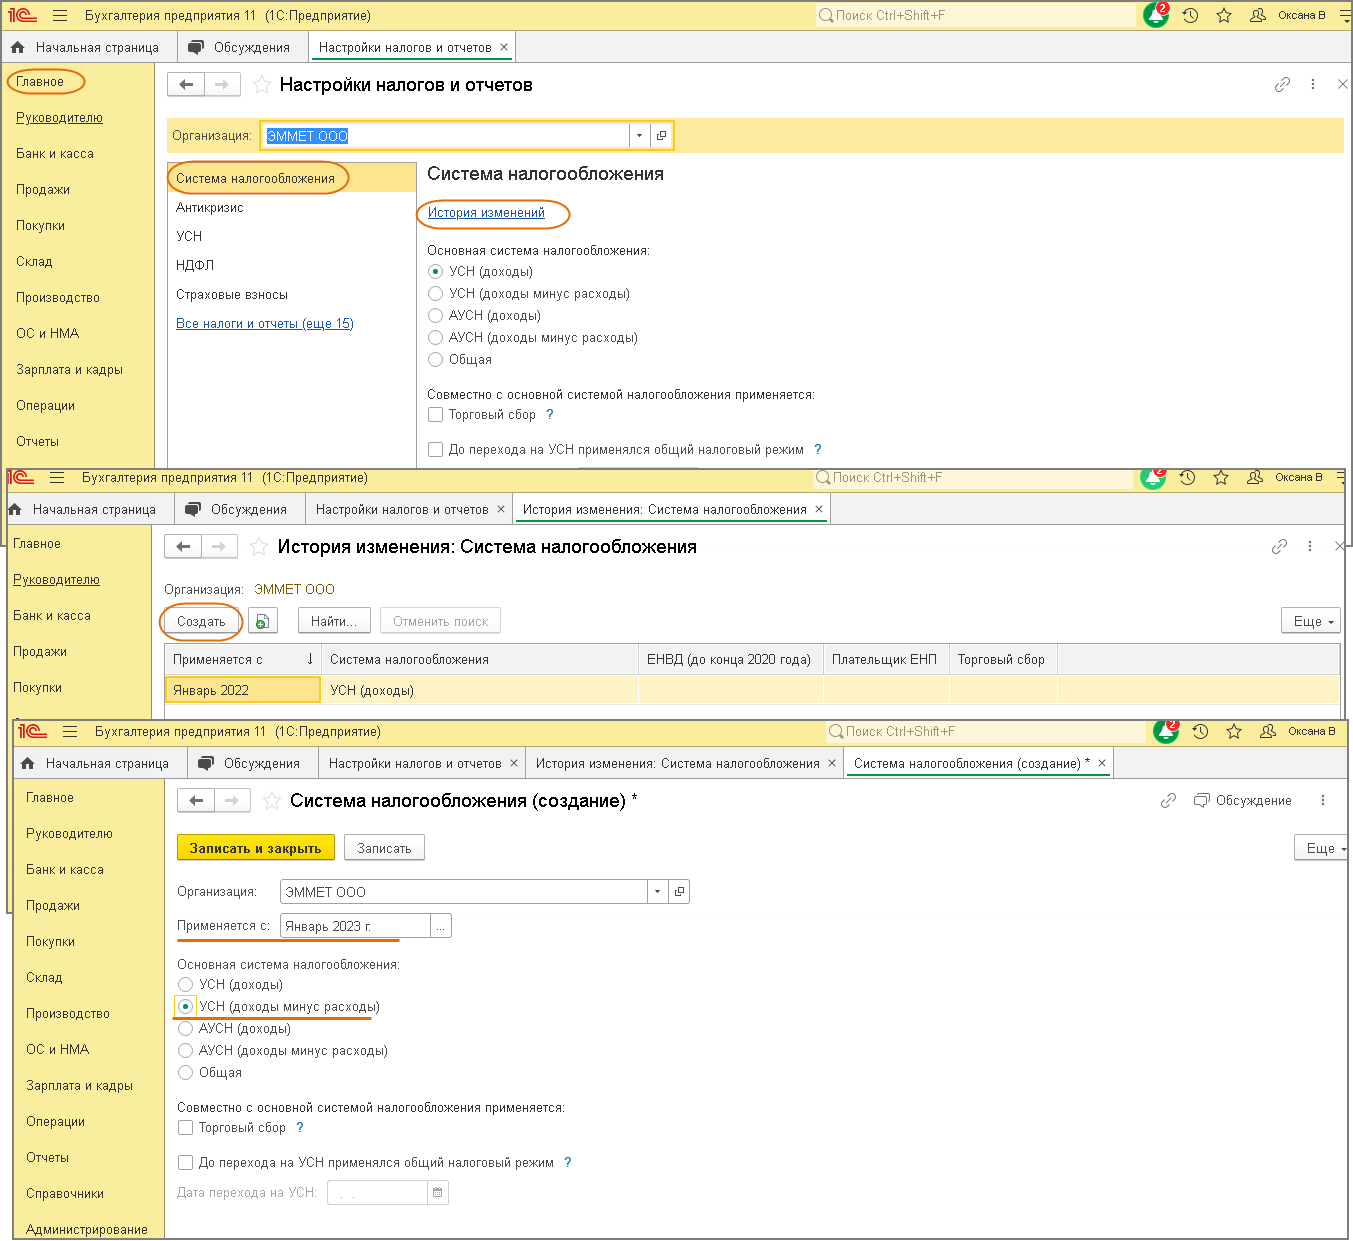
Task: Get link icon in История изменения window
Action: (x=1279, y=547)
